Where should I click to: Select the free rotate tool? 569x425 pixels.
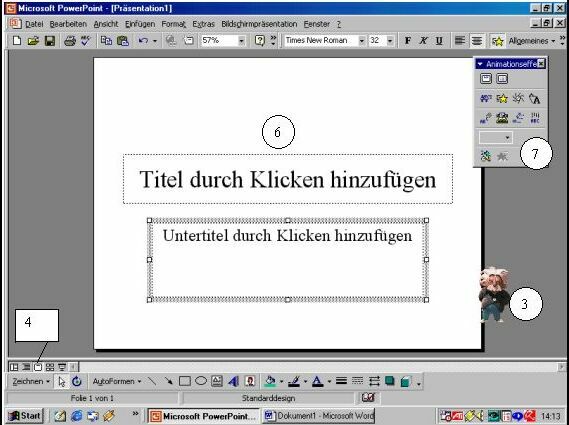coord(77,381)
